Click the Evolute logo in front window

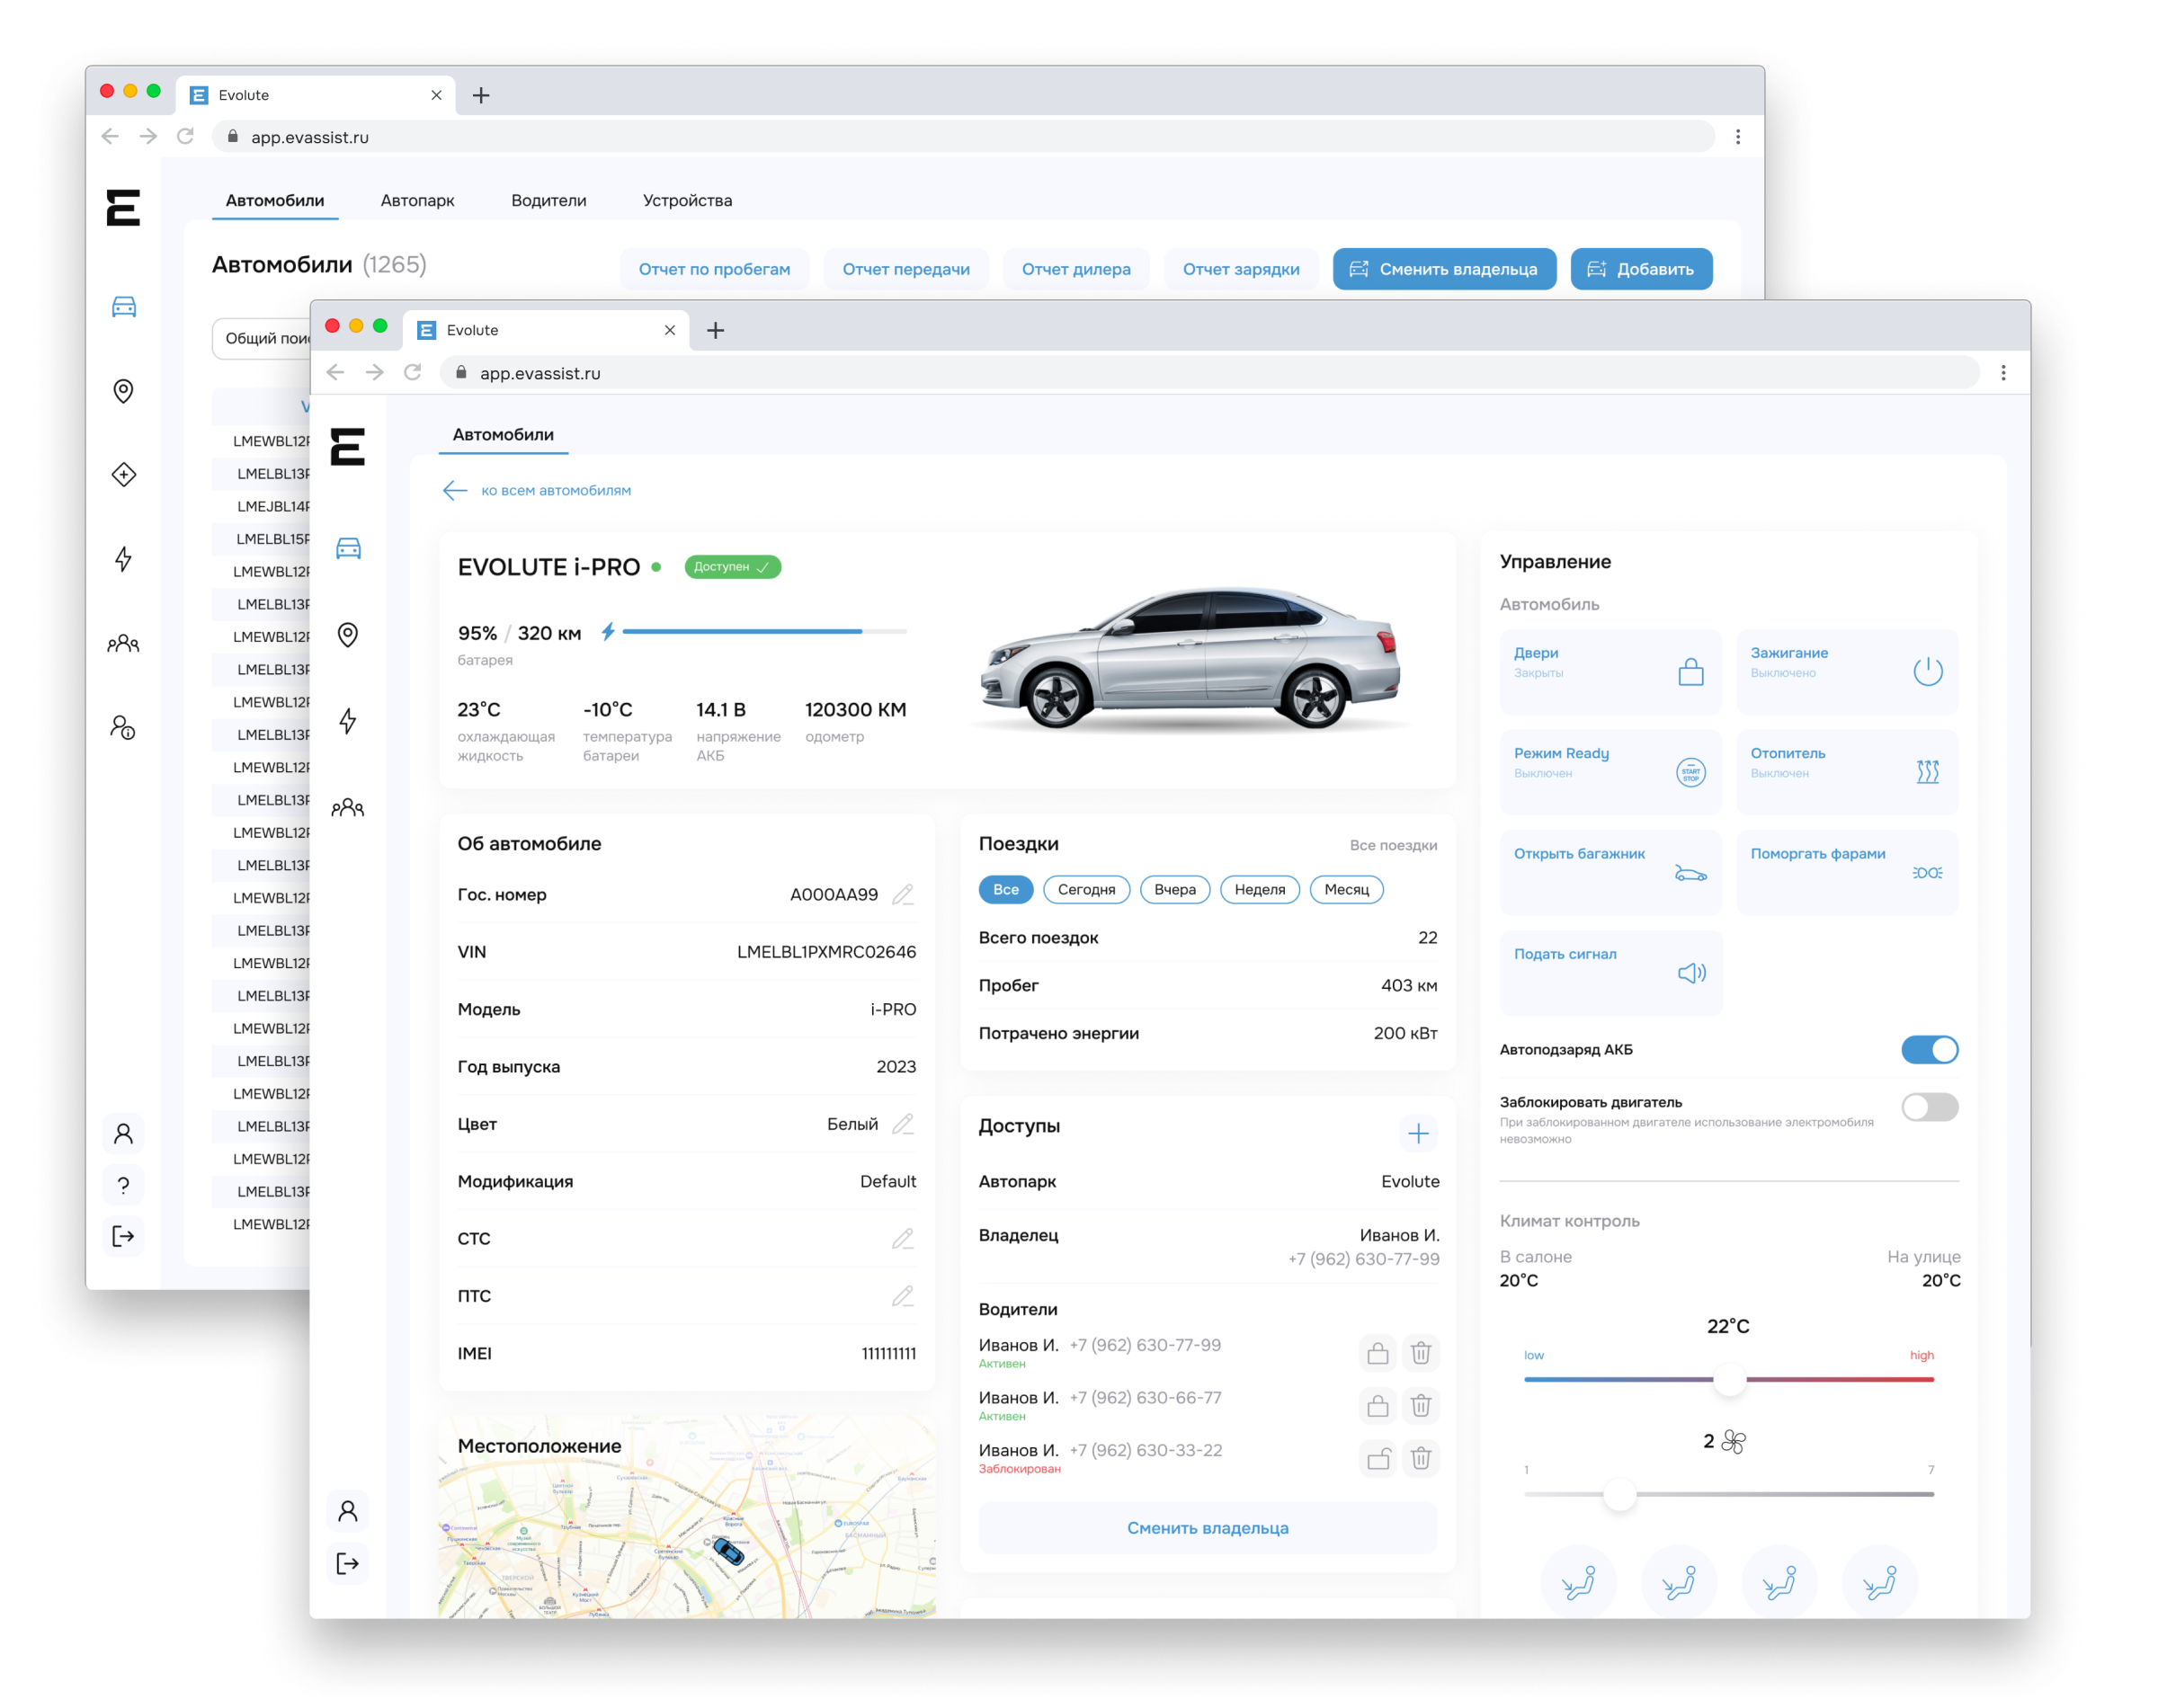point(348,446)
